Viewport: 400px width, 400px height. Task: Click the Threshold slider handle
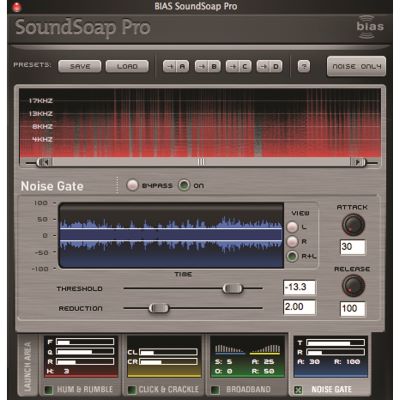click(x=233, y=288)
